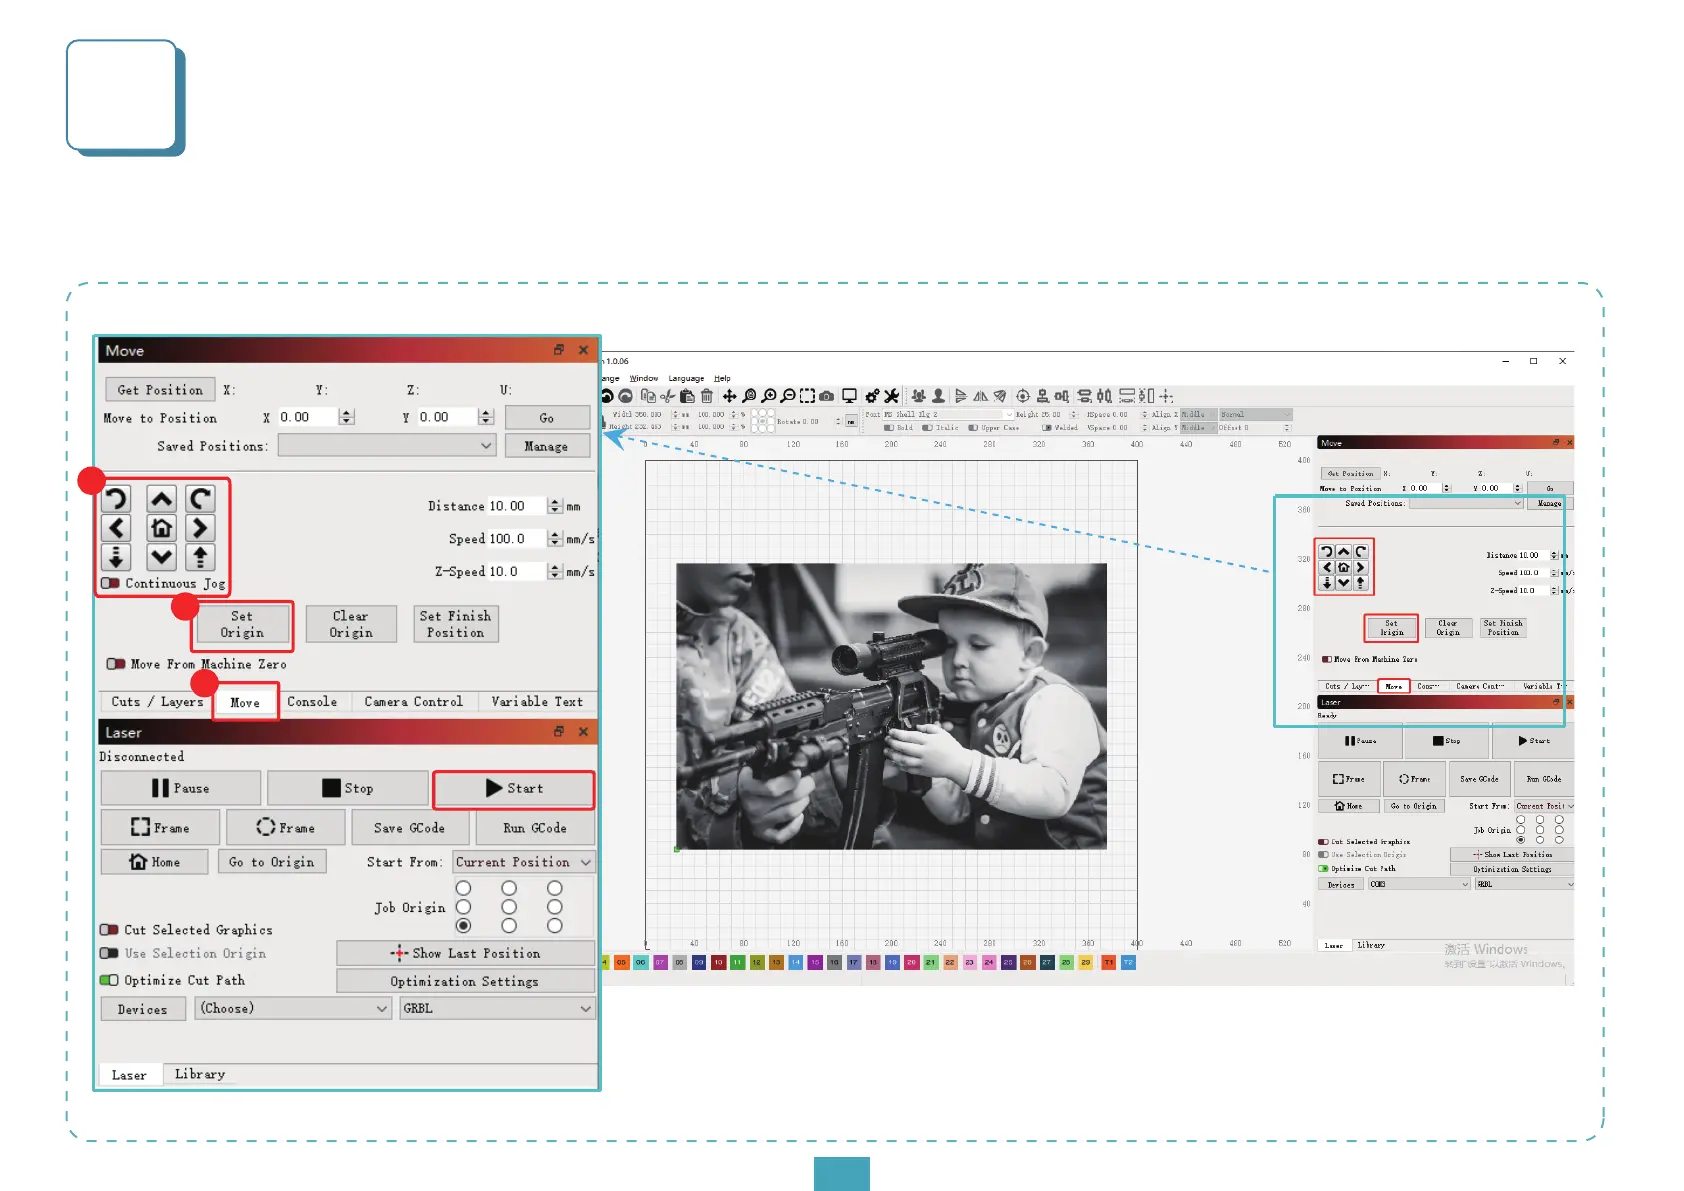Click the home icon in enlarged jog pad
Viewport: 1684px width, 1191px height.
[161, 528]
